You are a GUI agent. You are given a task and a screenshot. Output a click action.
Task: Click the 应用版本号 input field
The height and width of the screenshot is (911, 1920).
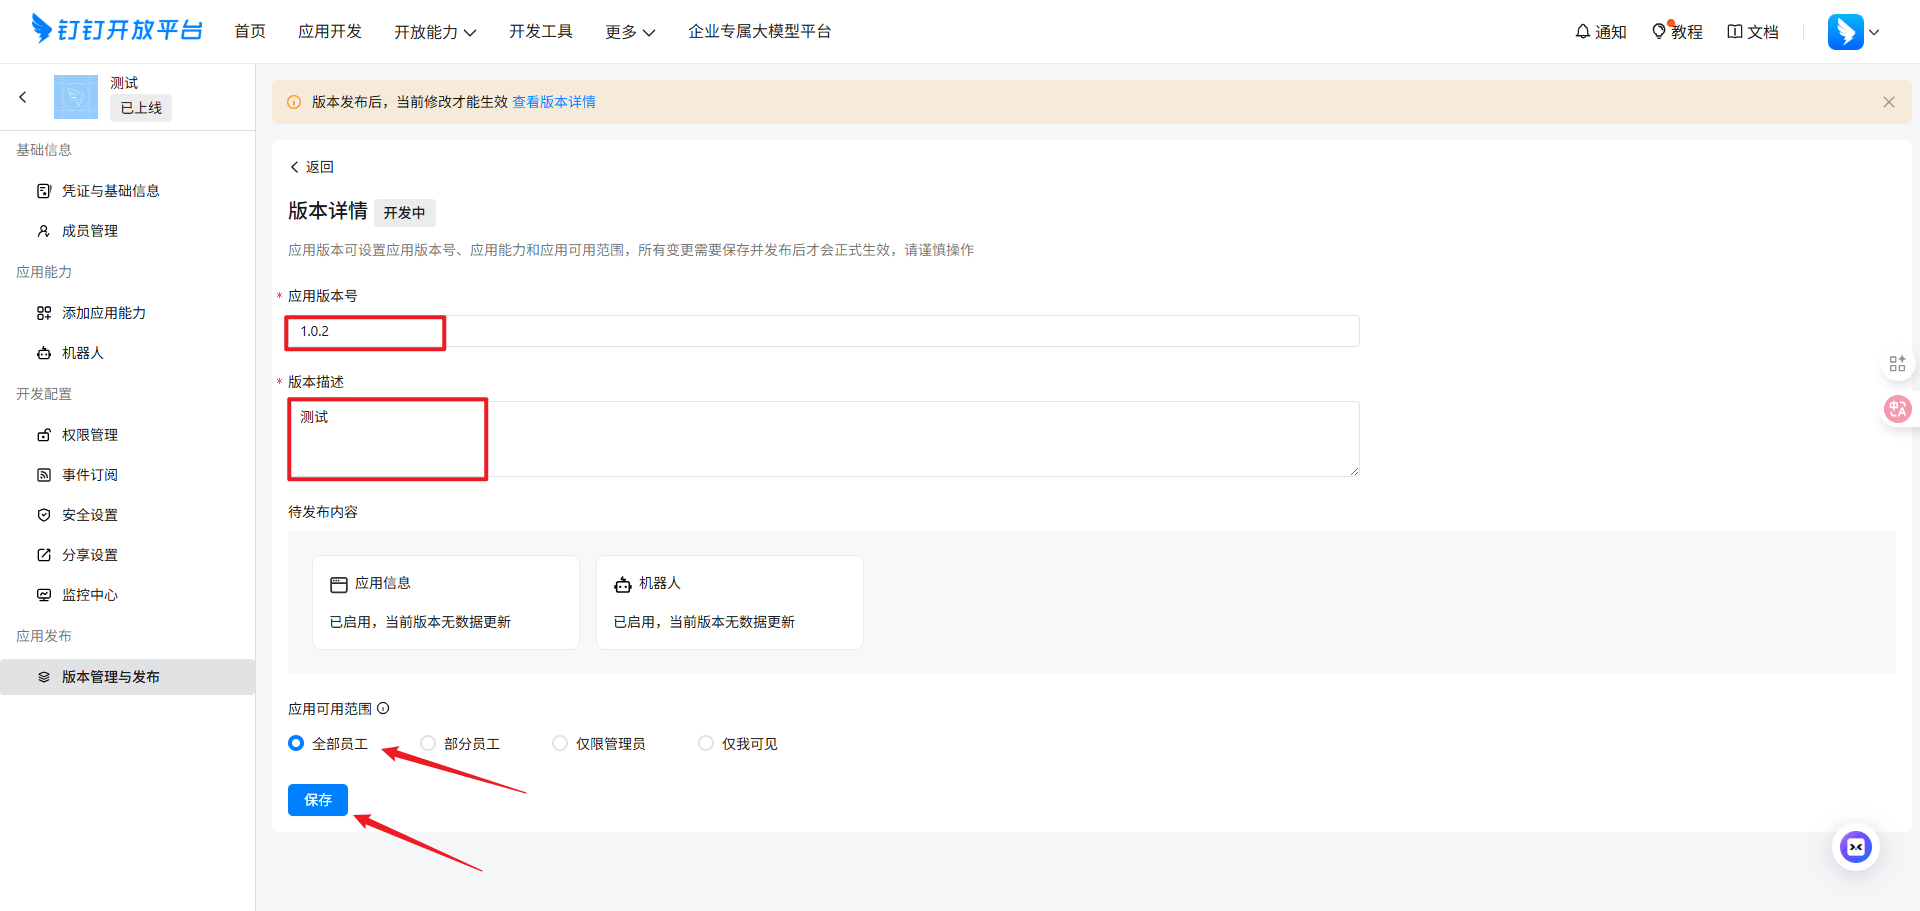[x=820, y=331]
